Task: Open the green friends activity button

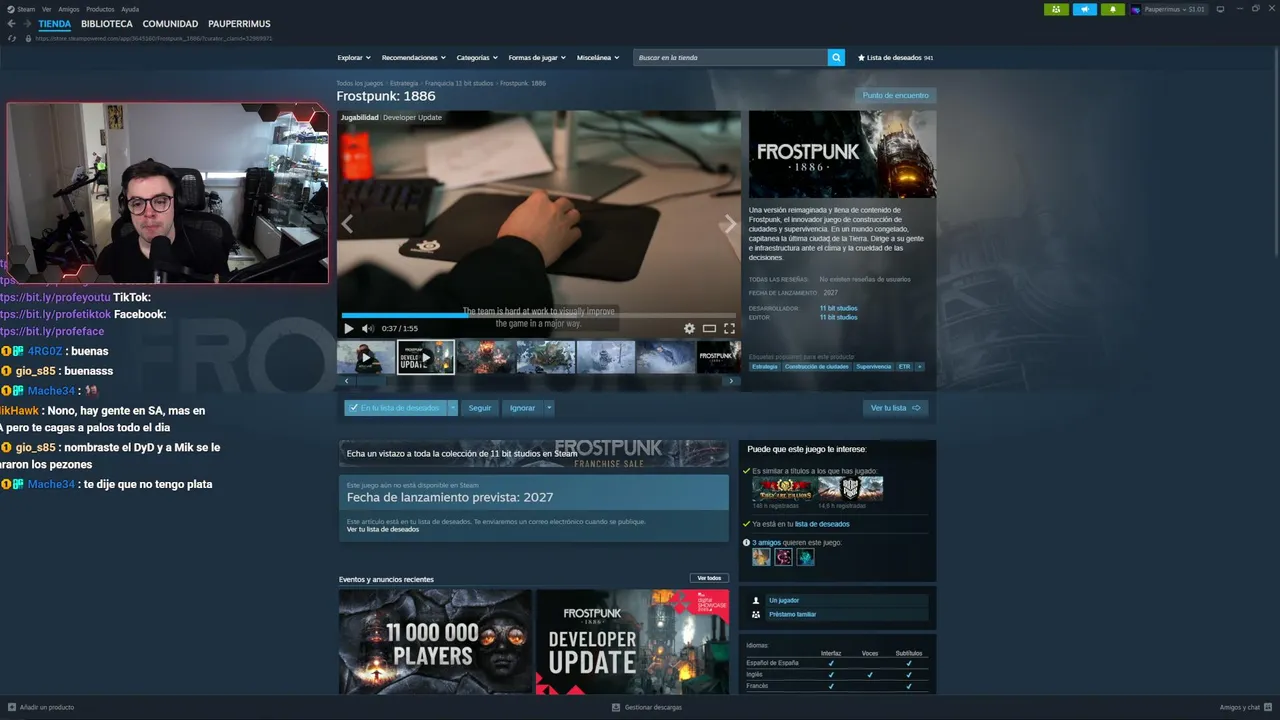Action: [x=1056, y=9]
